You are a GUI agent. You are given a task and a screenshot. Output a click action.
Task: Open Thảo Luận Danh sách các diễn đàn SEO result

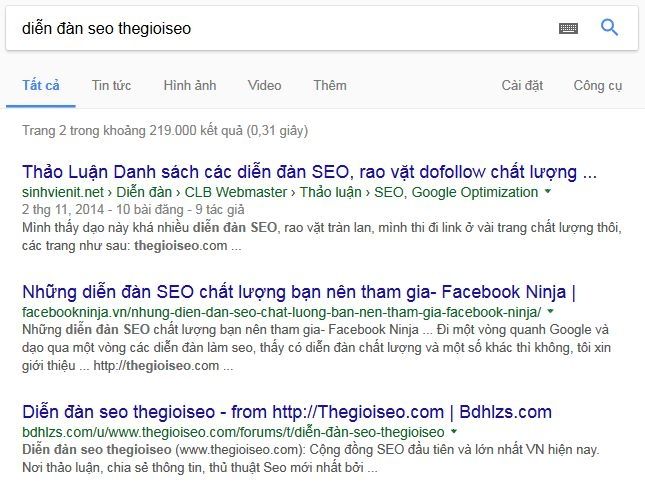point(309,172)
